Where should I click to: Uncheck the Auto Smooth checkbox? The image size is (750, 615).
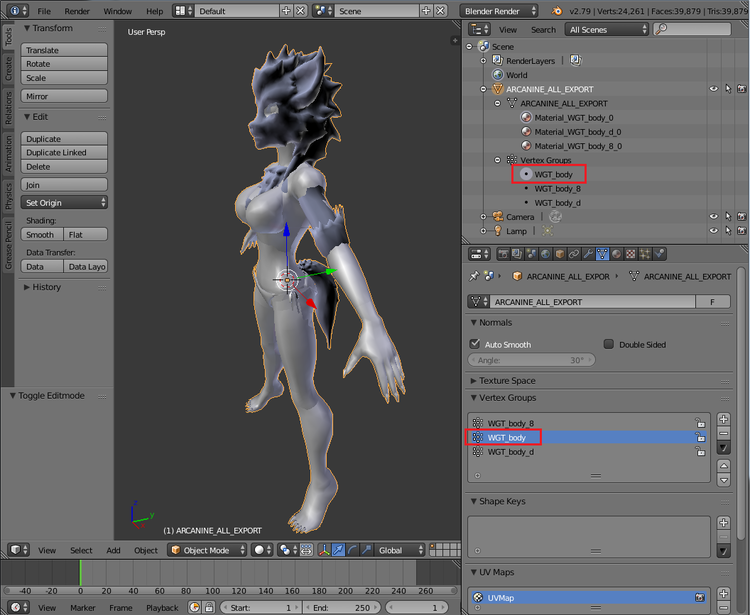475,344
